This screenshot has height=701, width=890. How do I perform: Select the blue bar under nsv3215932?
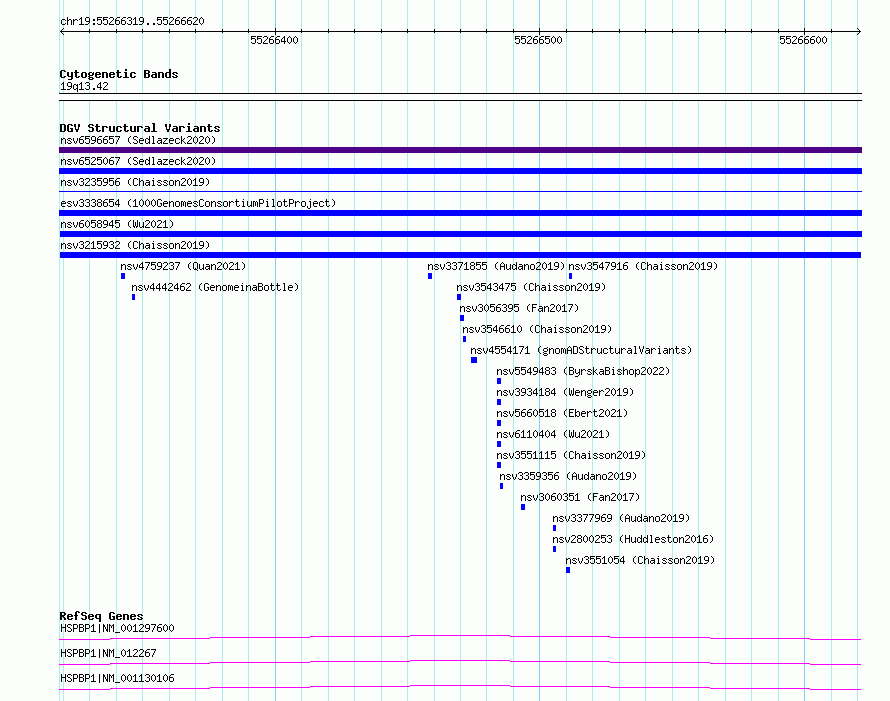tap(460, 255)
